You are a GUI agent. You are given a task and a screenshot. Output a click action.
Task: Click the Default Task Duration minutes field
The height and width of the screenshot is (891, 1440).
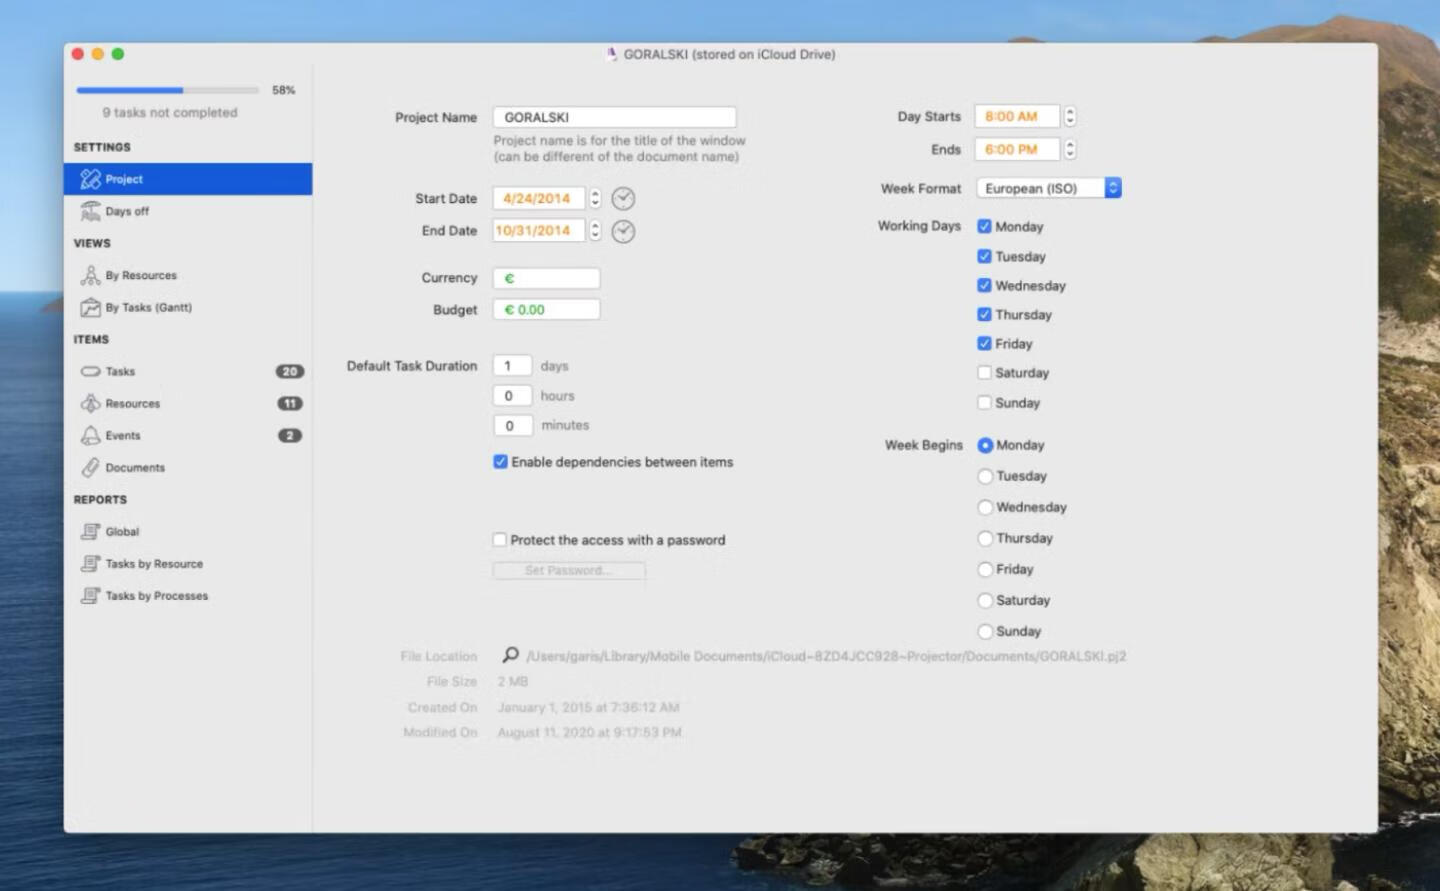click(512, 425)
